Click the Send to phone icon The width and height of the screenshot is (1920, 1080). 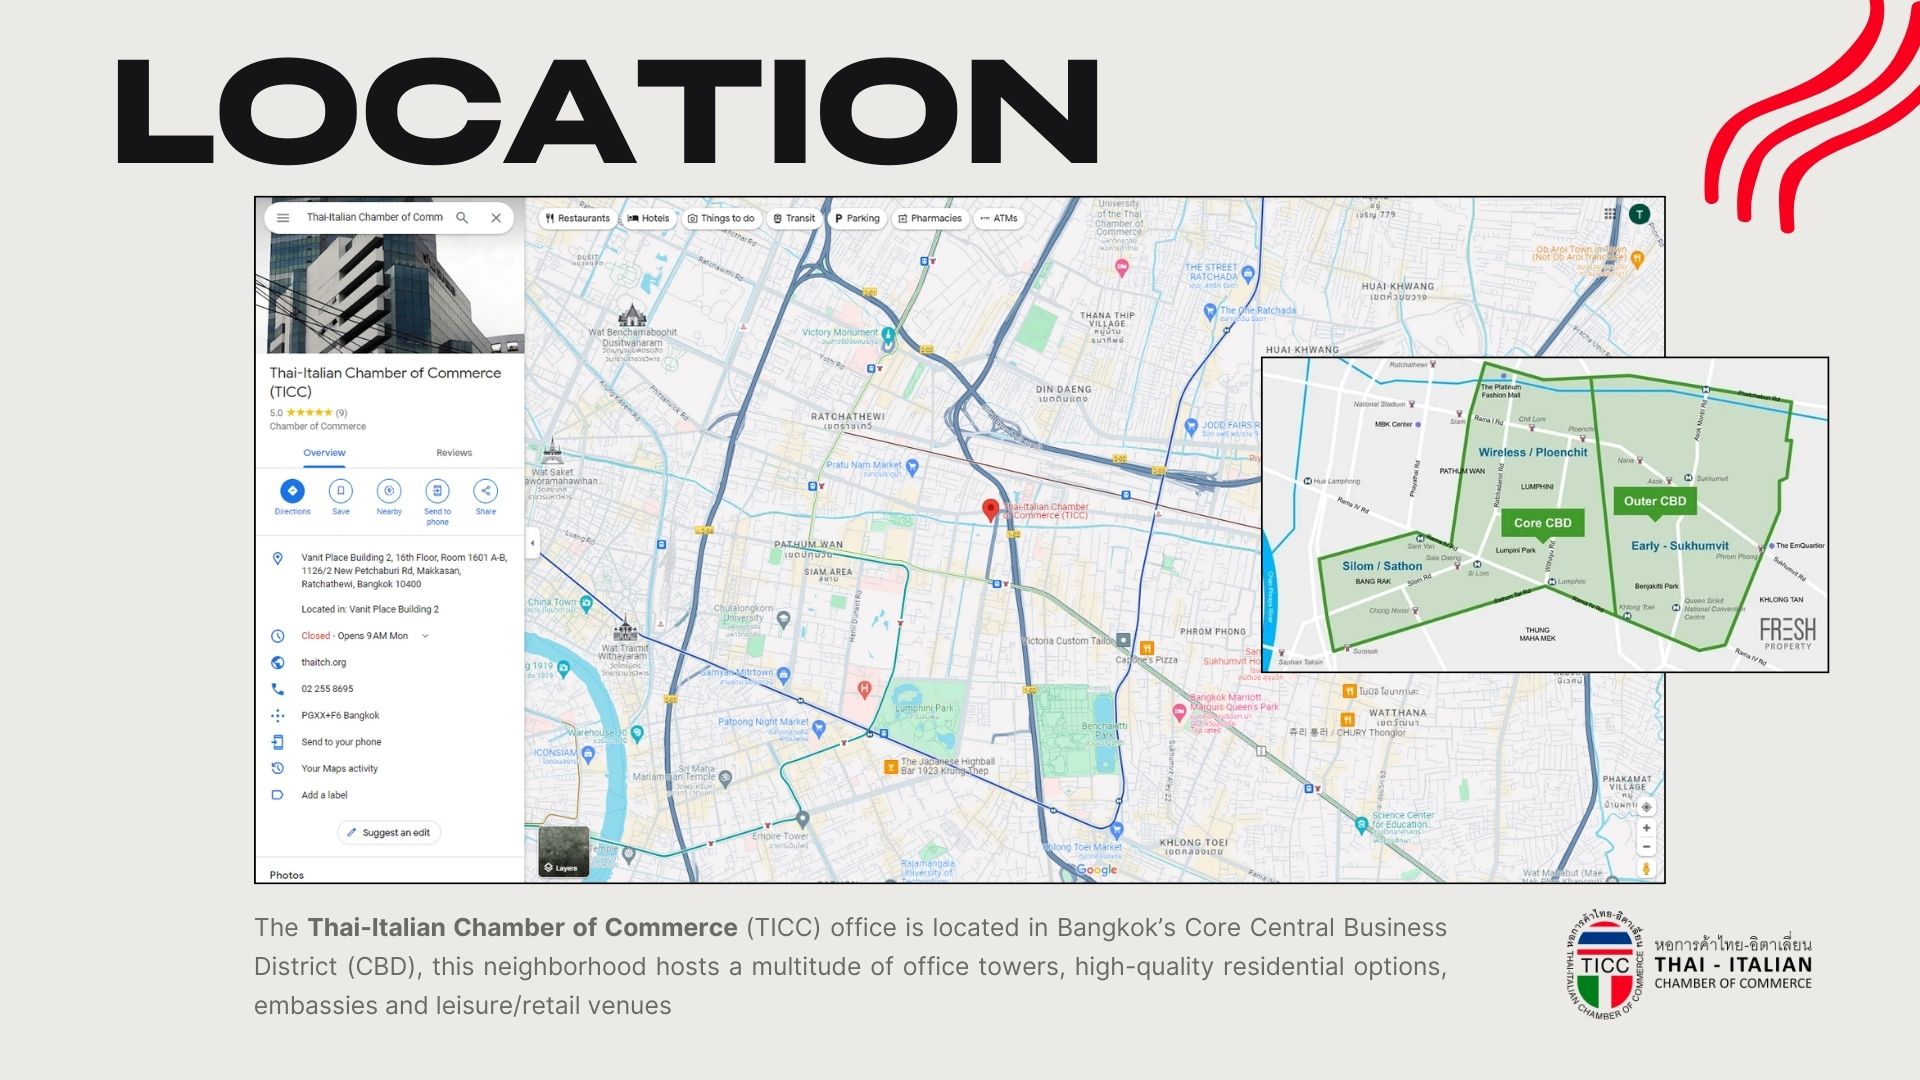(437, 491)
